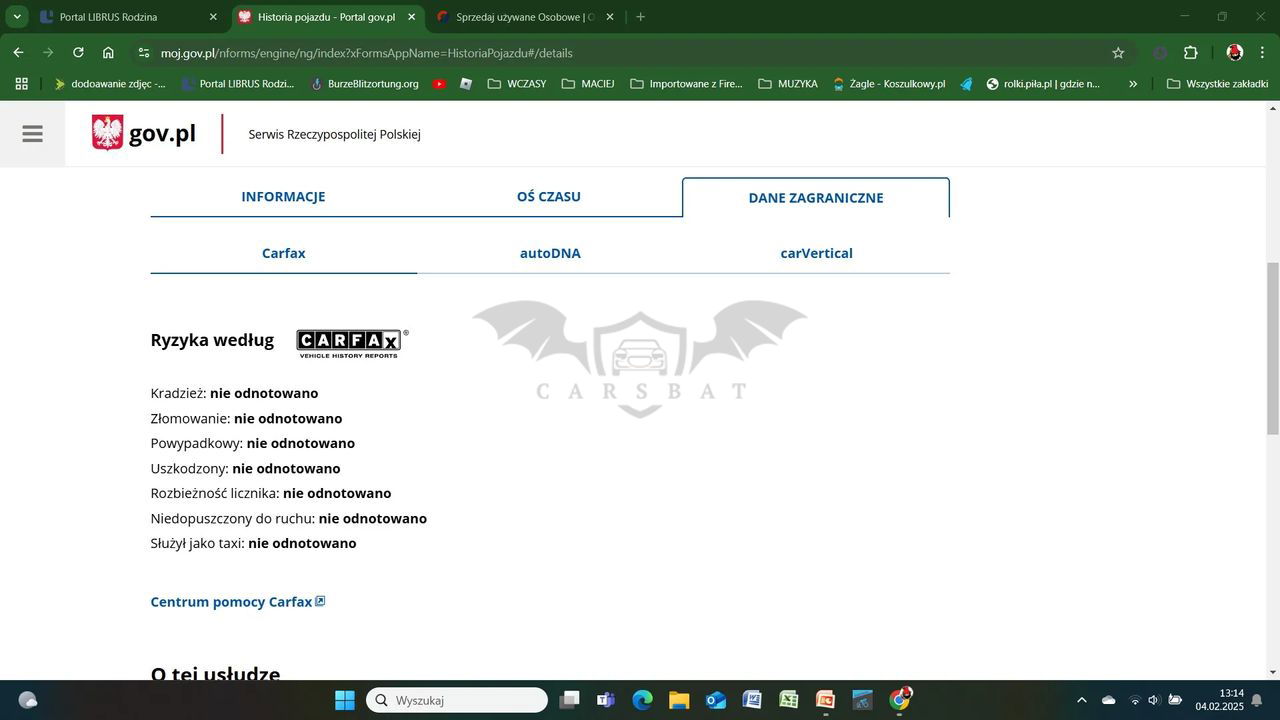The image size is (1280, 720).
Task: Open File Explorer from the taskbar
Action: point(679,700)
